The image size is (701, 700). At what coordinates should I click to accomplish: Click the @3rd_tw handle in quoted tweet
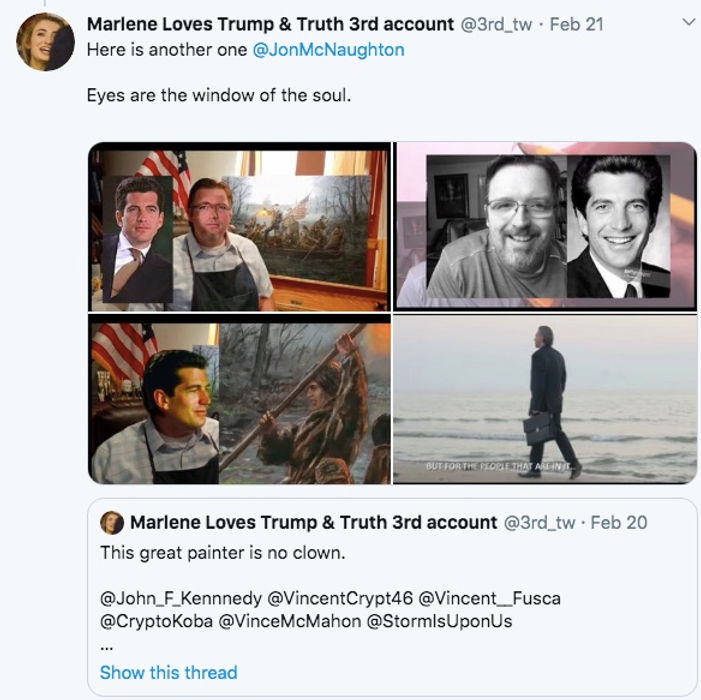[540, 523]
